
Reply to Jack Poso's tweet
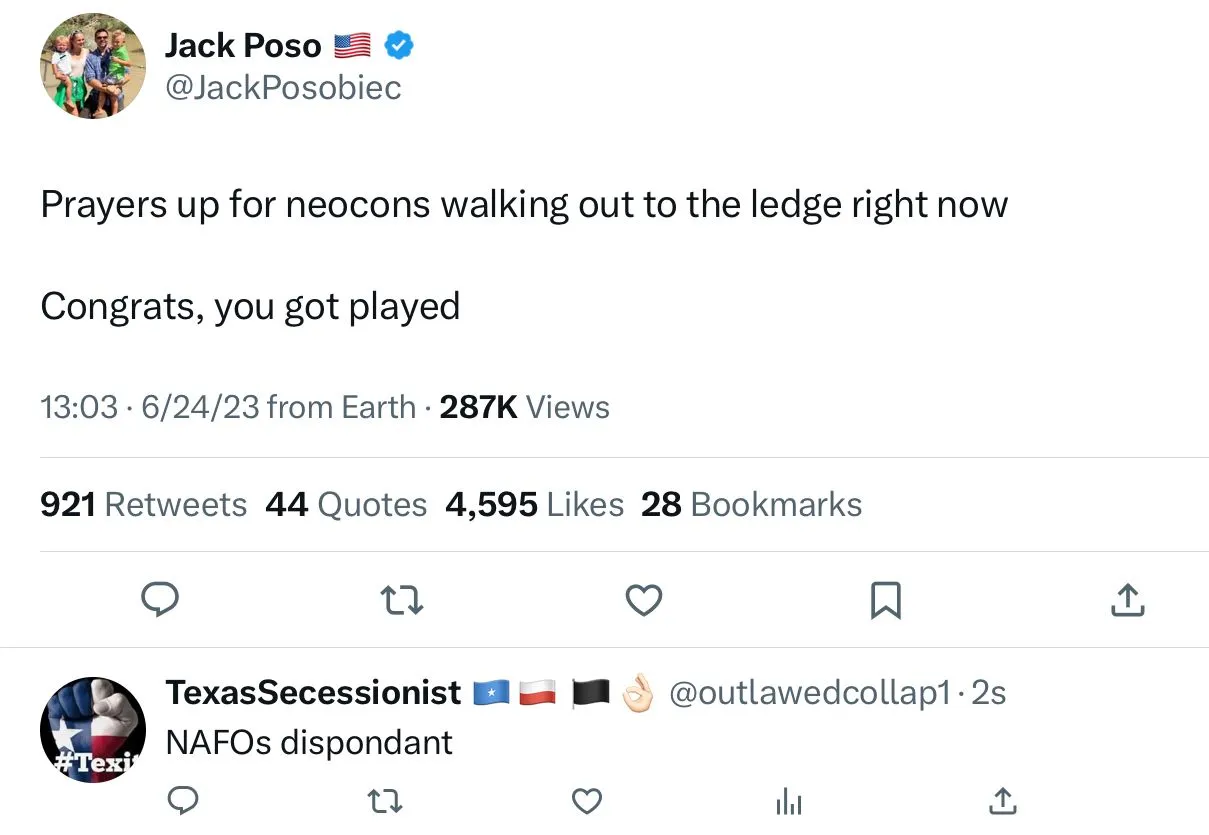tap(158, 599)
